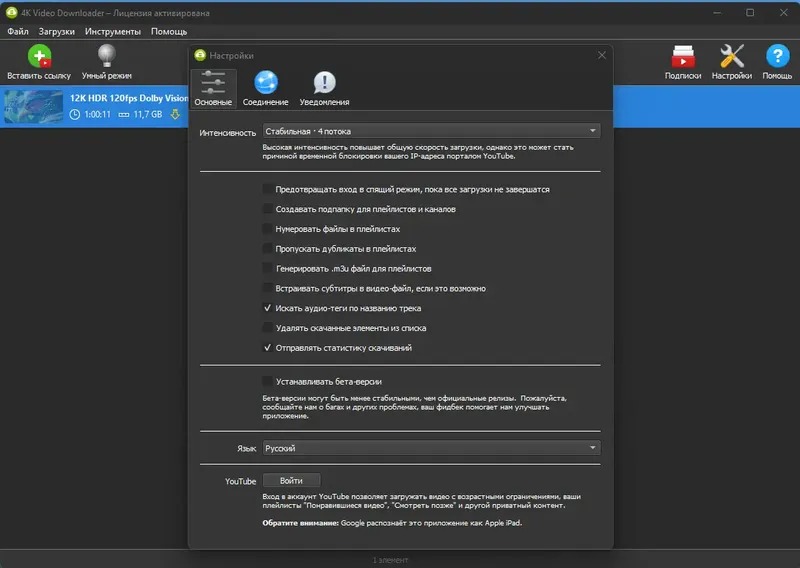This screenshot has height=568, width=800.
Task: Open Подписки toolbar icon
Action: (x=683, y=56)
